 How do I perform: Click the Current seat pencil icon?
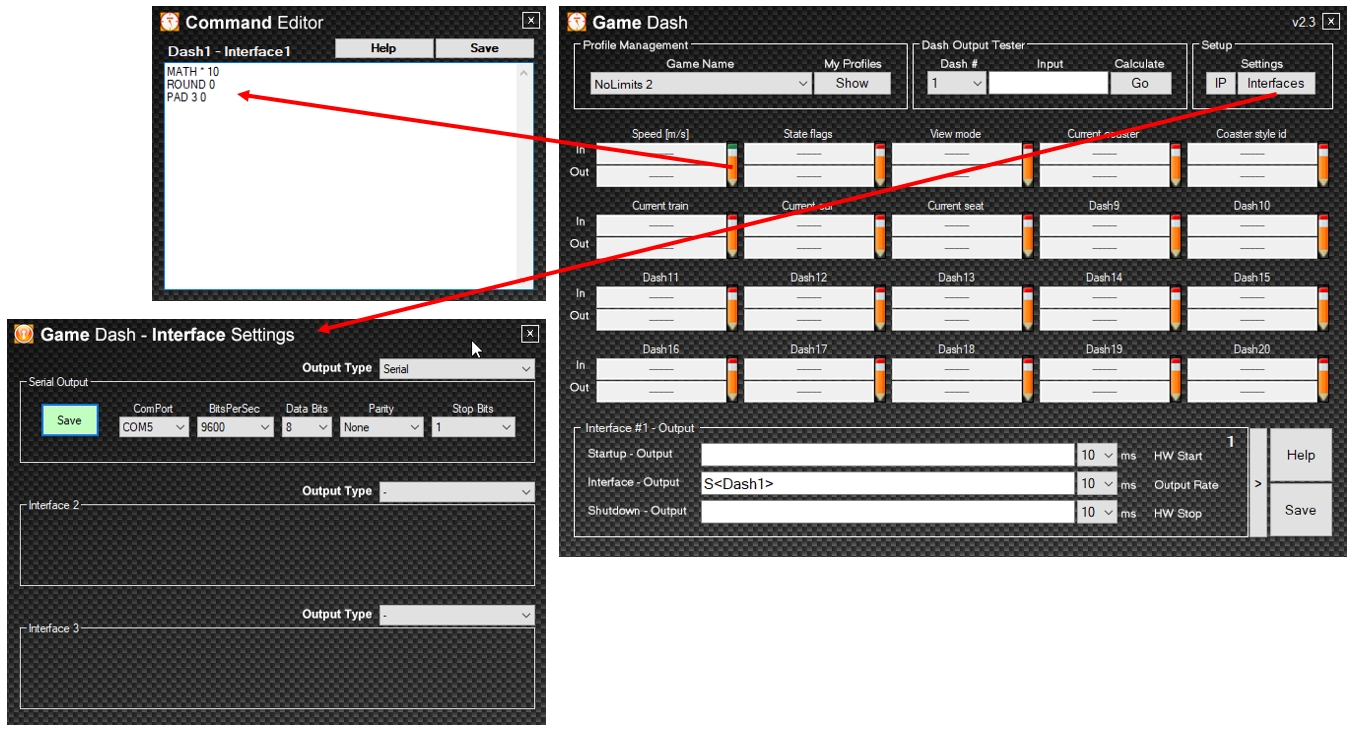click(1028, 237)
